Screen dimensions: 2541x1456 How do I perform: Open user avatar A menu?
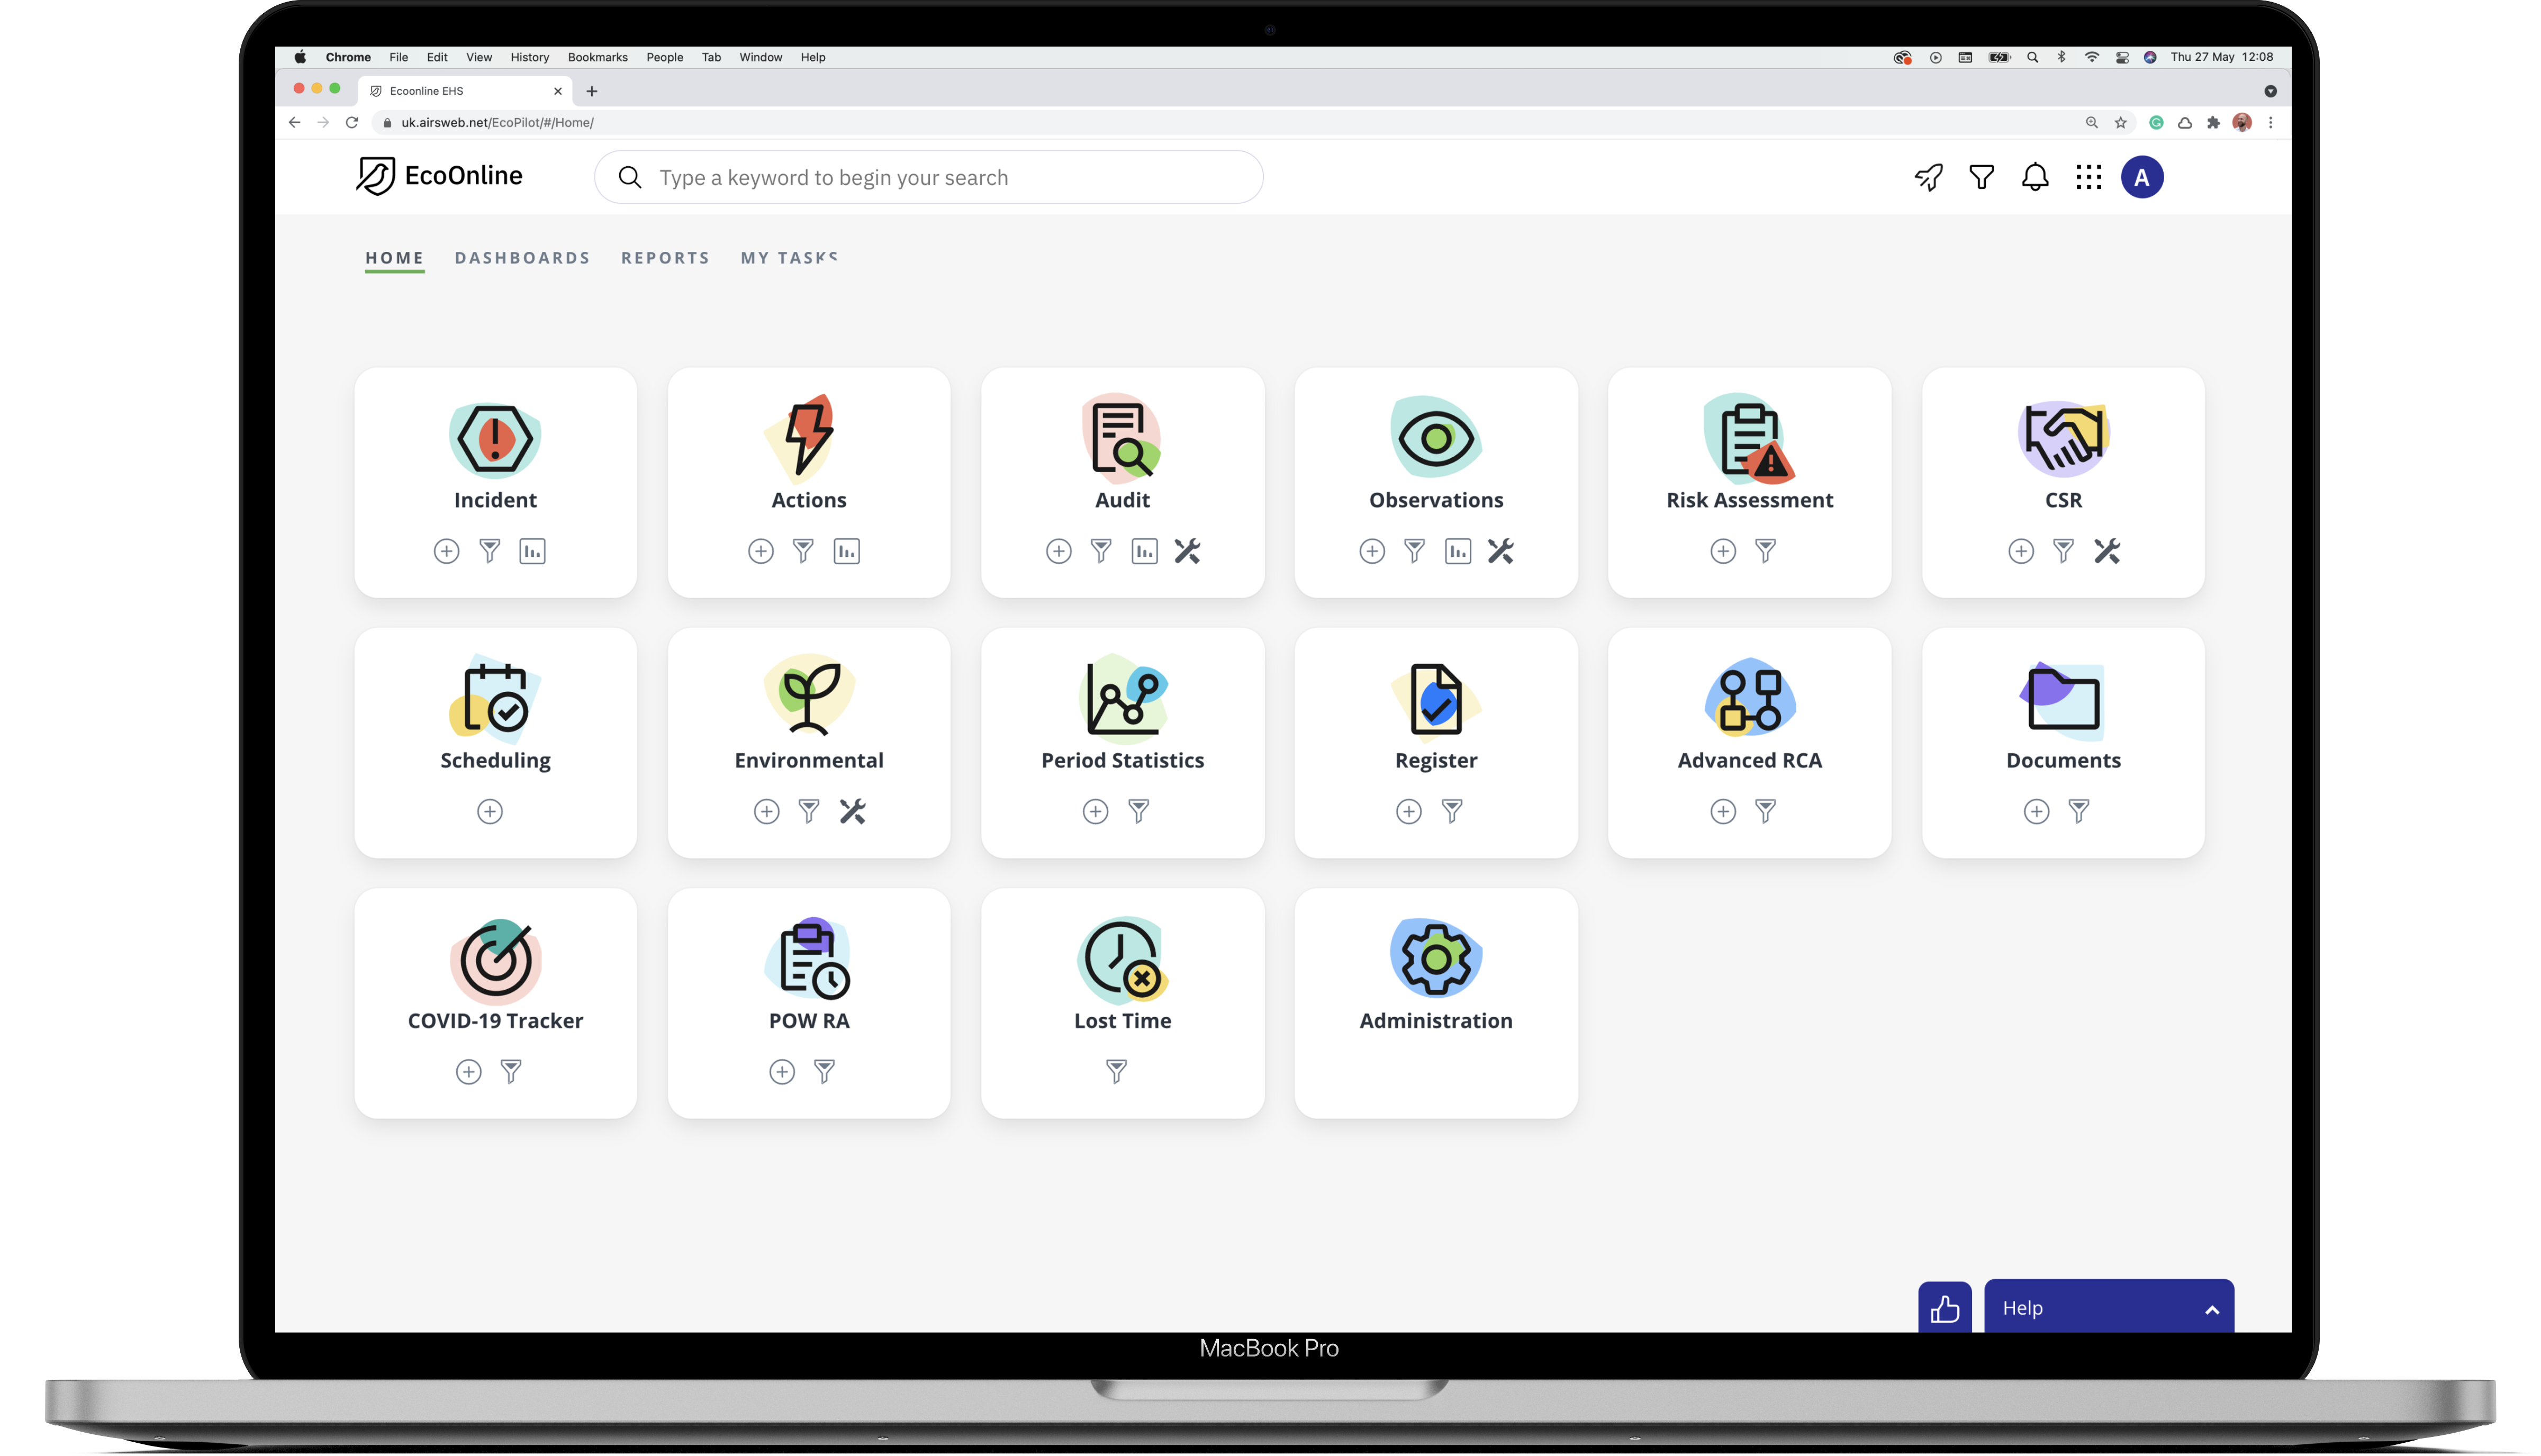(x=2142, y=177)
